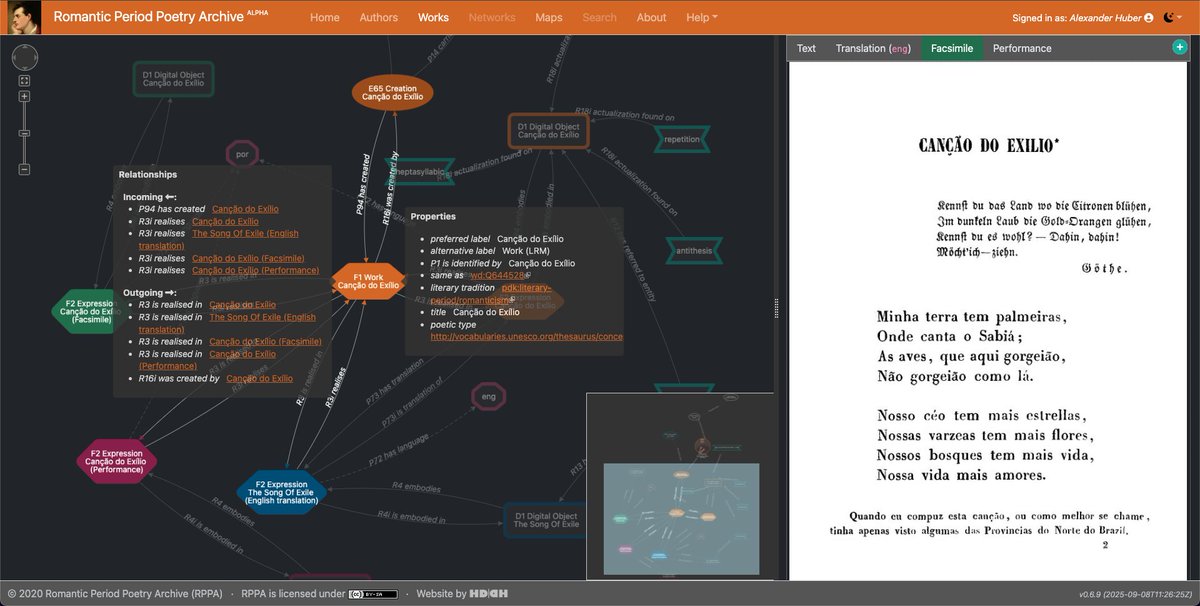The image size is (1200, 606).
Task: Click the 'Properties' panel heading
Action: pos(433,216)
